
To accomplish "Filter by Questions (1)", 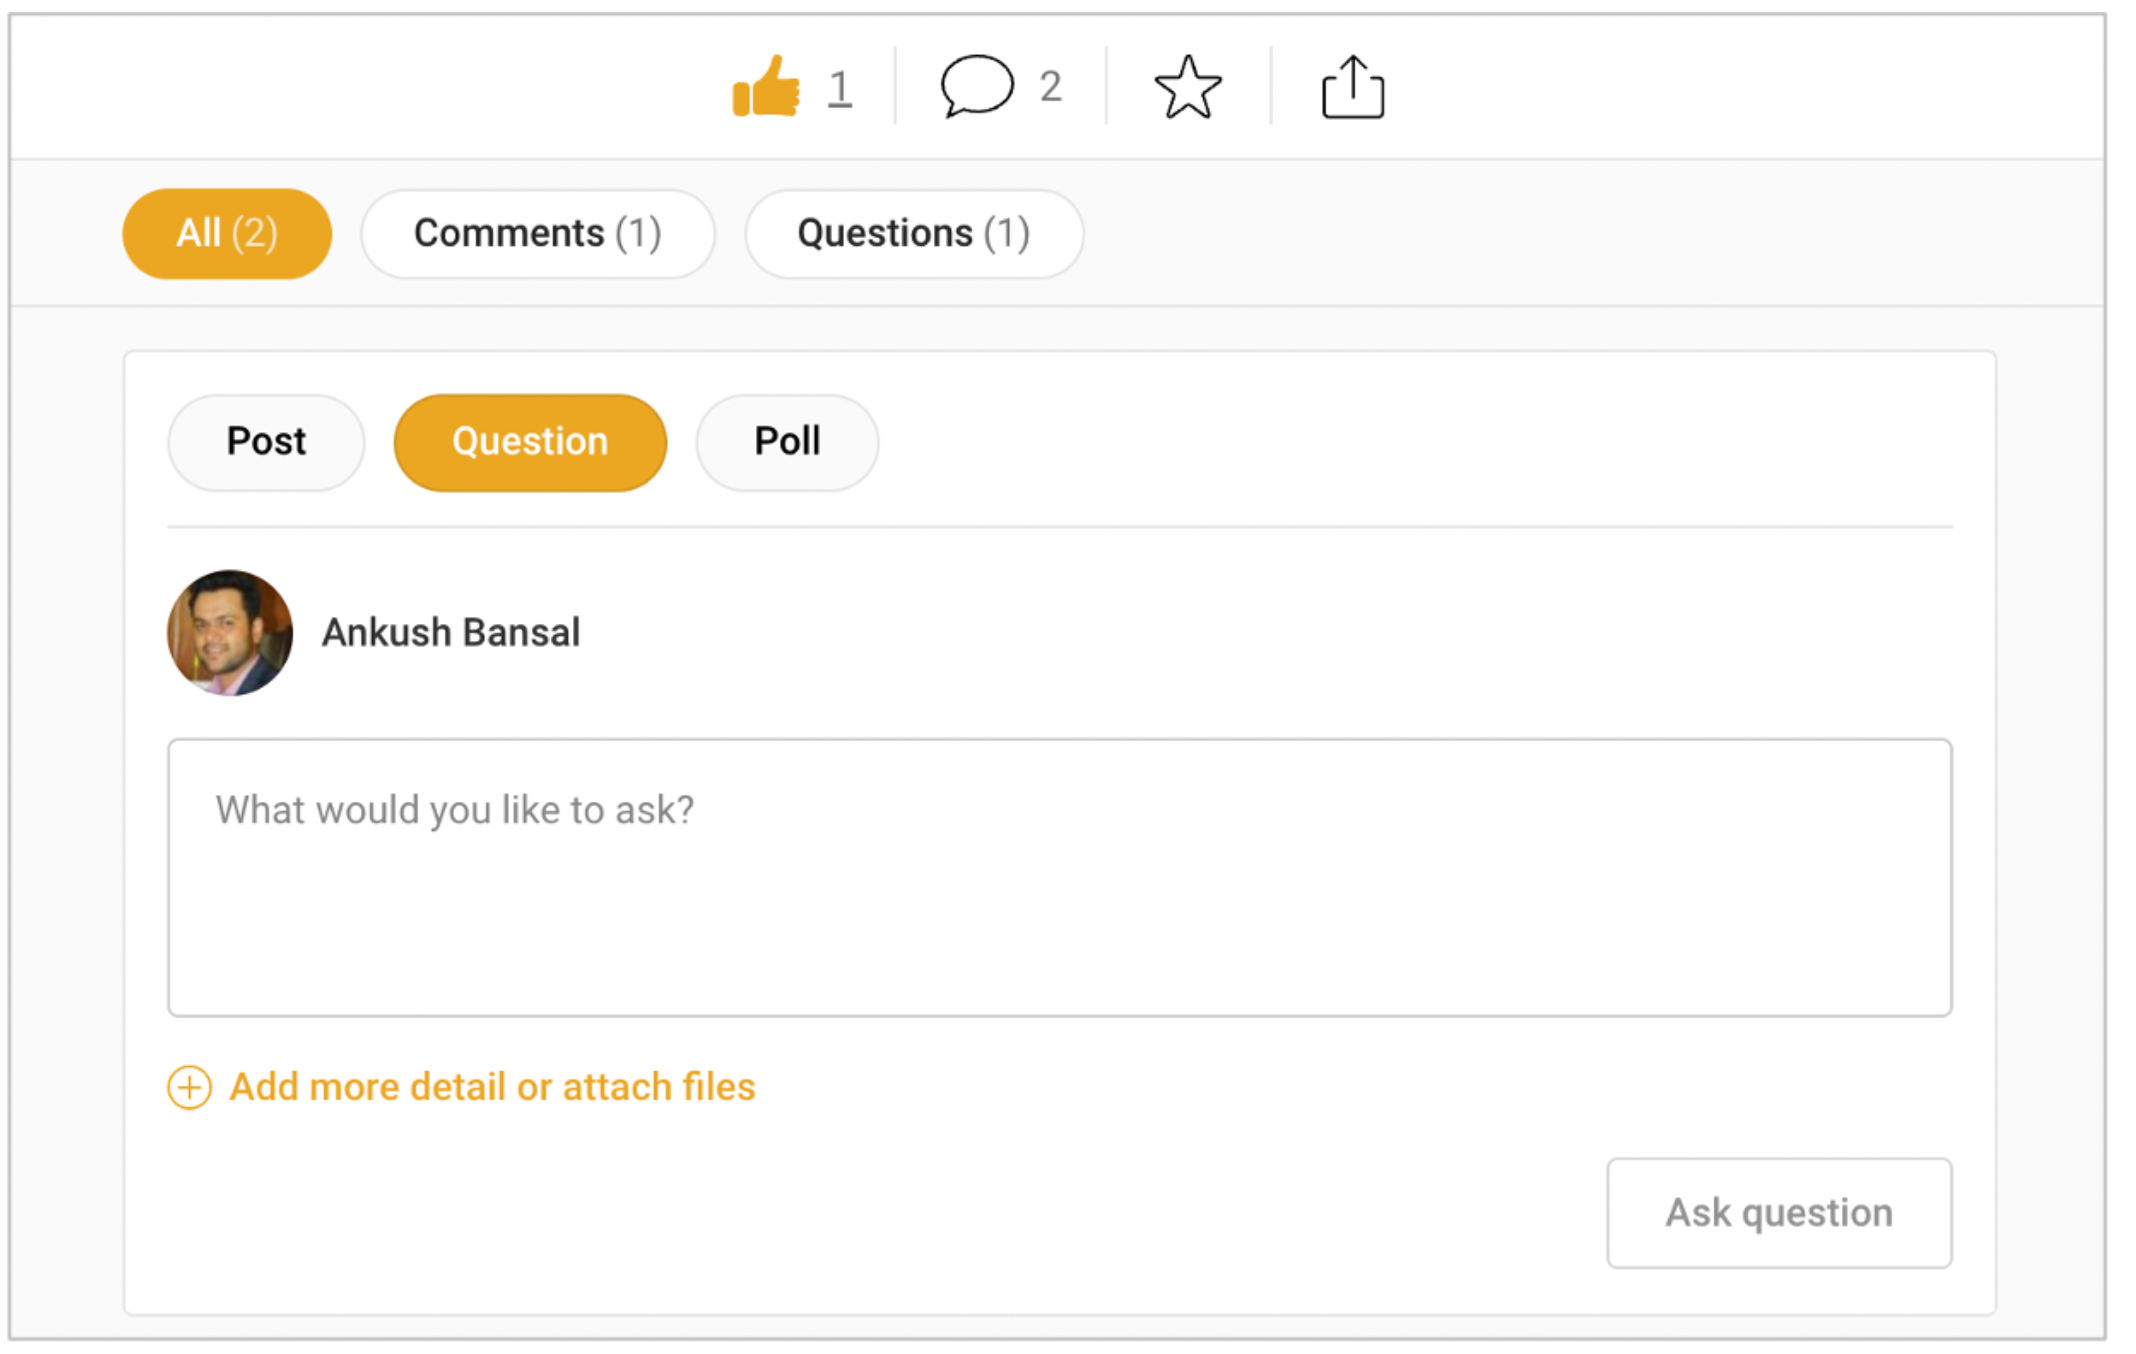I will (913, 234).
